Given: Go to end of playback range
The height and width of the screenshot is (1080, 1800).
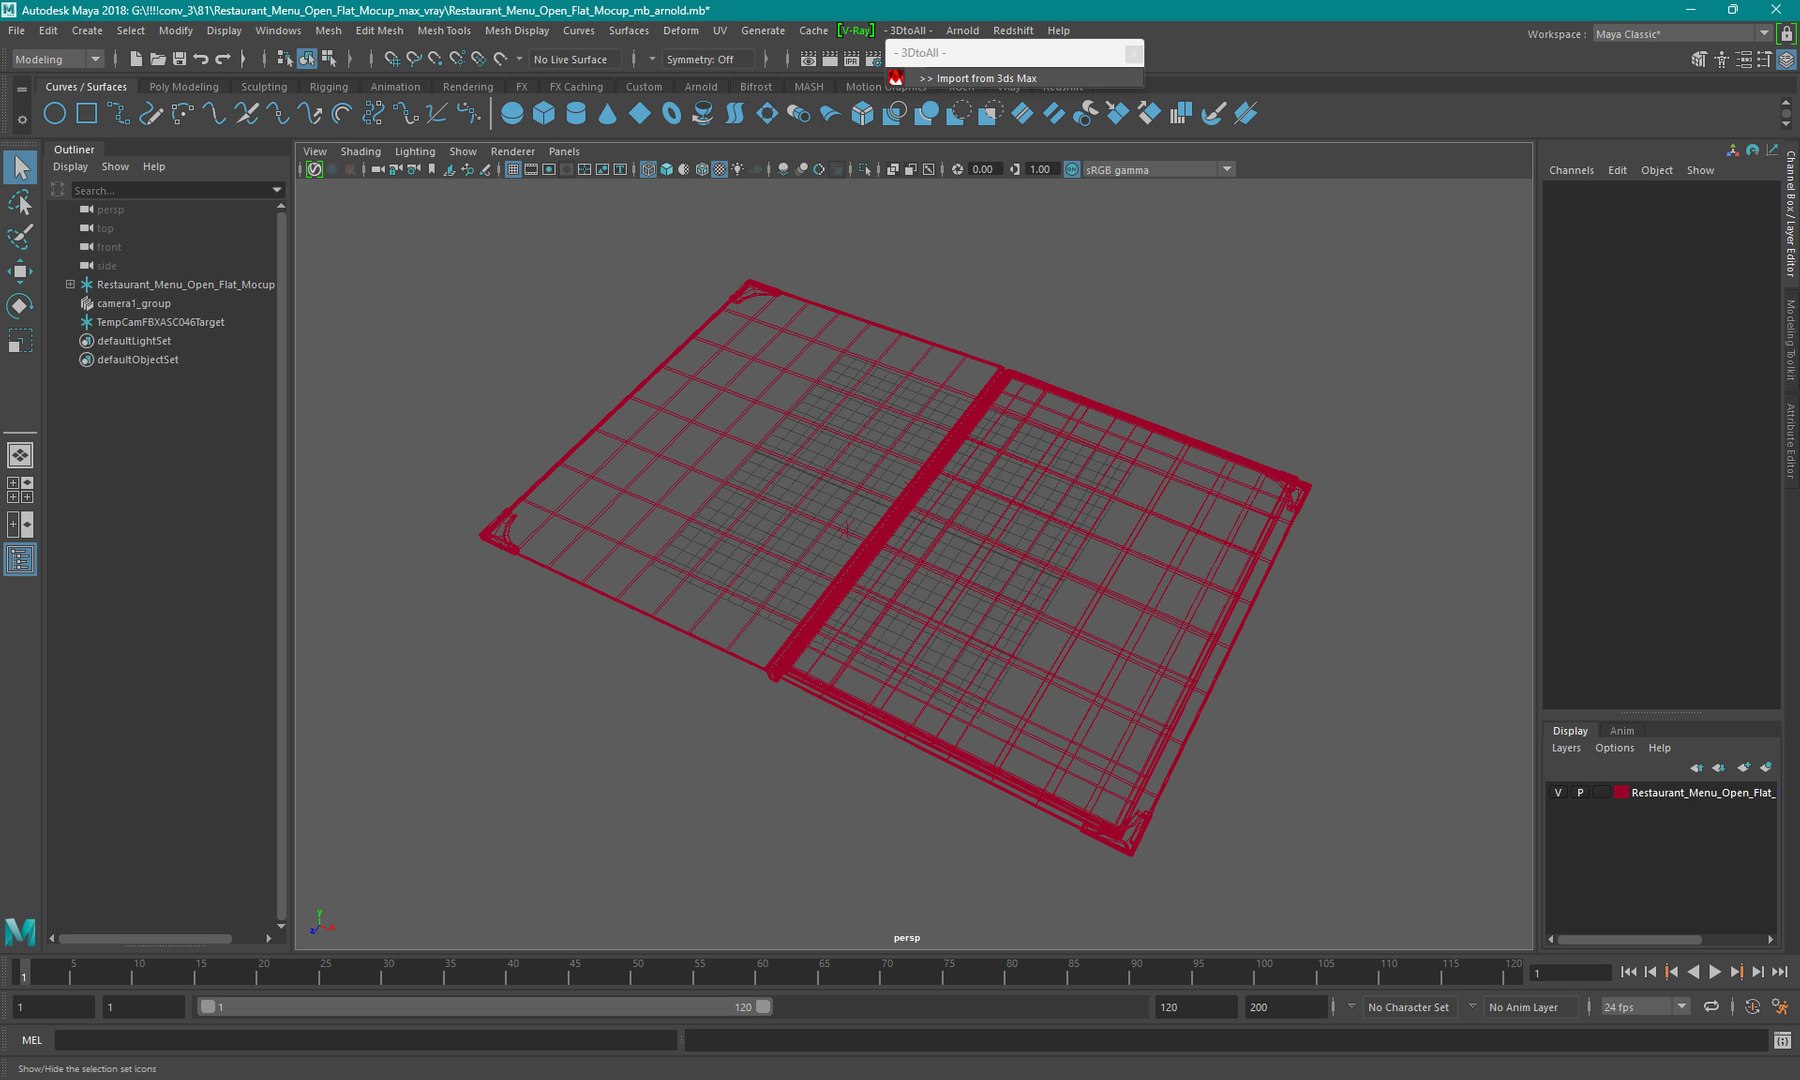Looking at the screenshot, I should coord(1780,972).
